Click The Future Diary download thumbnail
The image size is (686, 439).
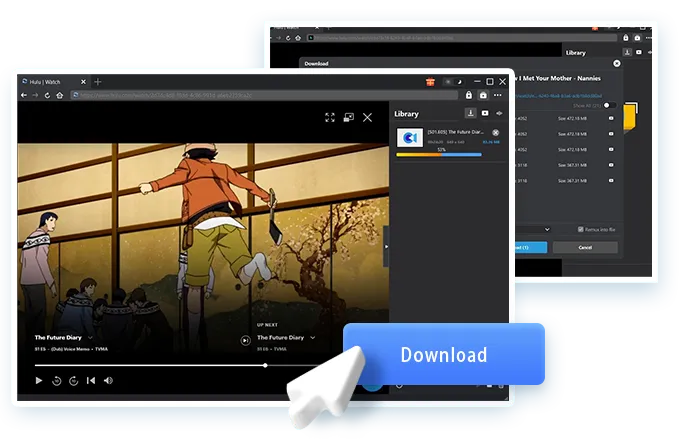pyautogui.click(x=410, y=138)
